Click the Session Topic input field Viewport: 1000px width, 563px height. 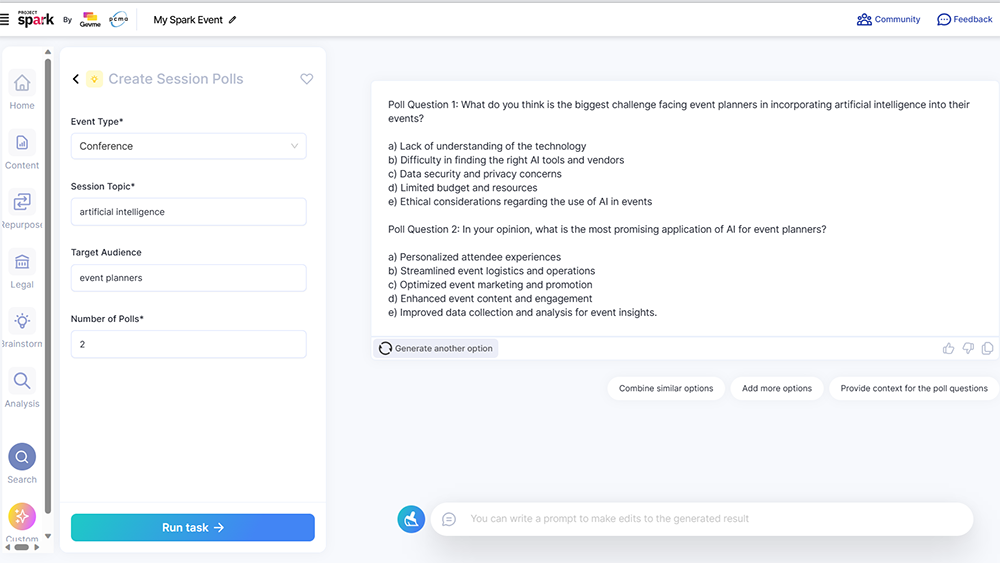pyautogui.click(x=188, y=212)
